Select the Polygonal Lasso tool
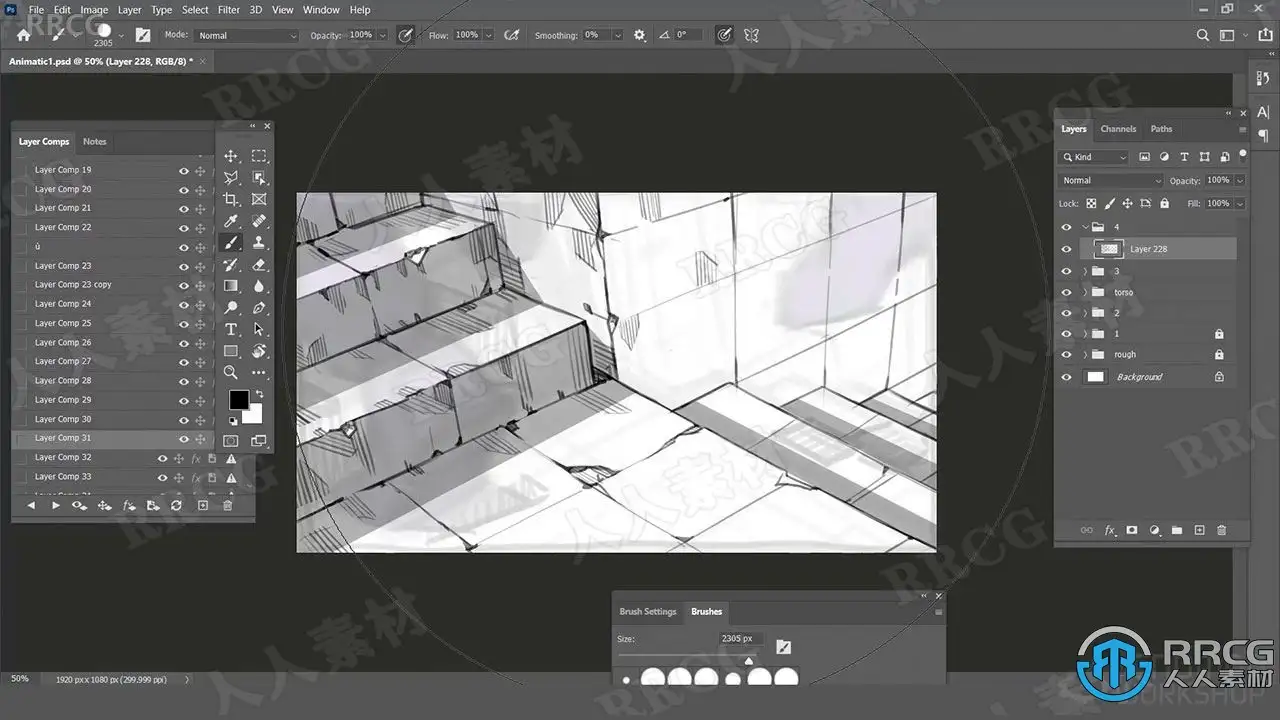 (231, 178)
